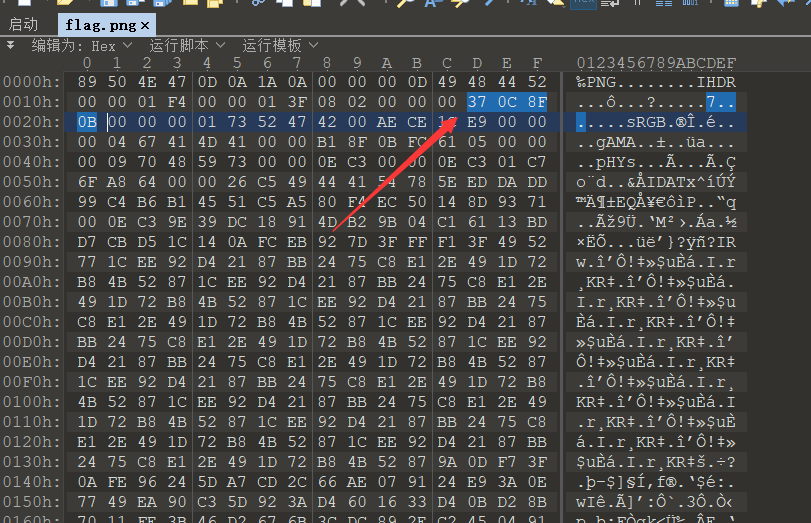Click the 0100h row address label
Viewport: 811px width, 523px height.
[x=31, y=402]
